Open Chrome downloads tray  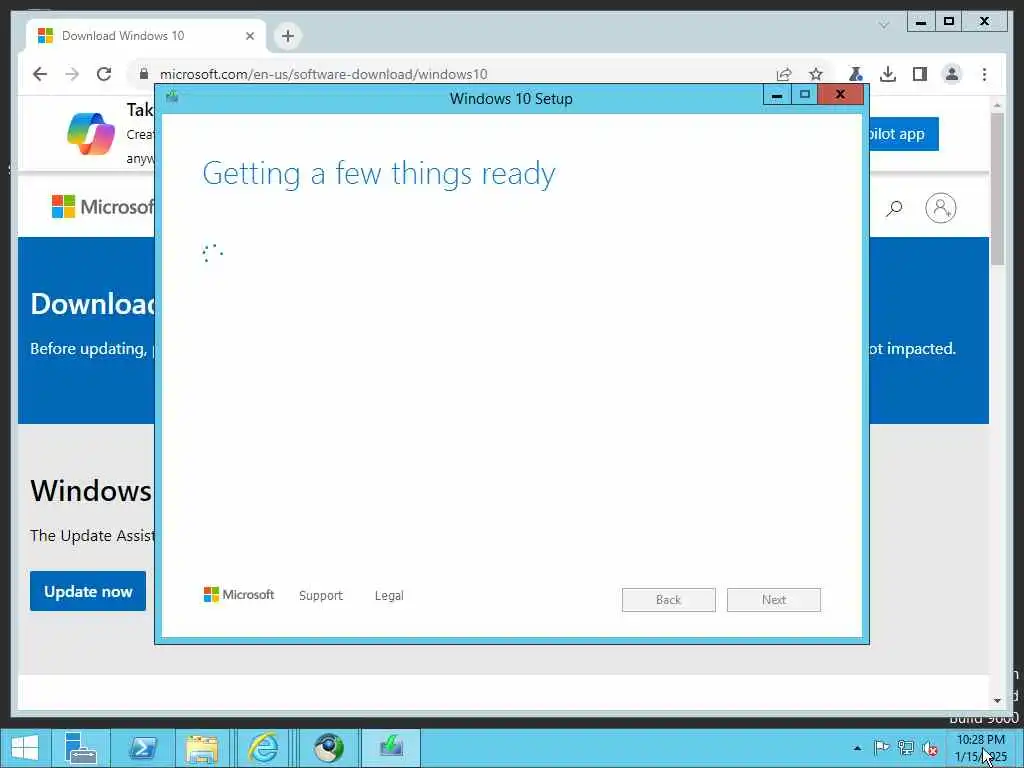(888, 74)
